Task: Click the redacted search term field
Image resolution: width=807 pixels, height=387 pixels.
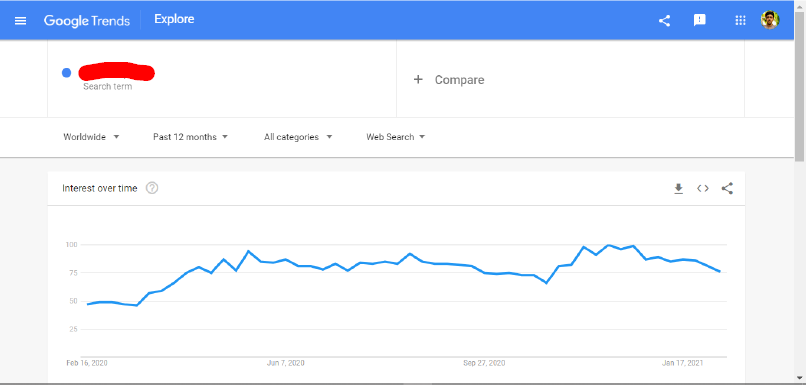Action: pos(116,72)
